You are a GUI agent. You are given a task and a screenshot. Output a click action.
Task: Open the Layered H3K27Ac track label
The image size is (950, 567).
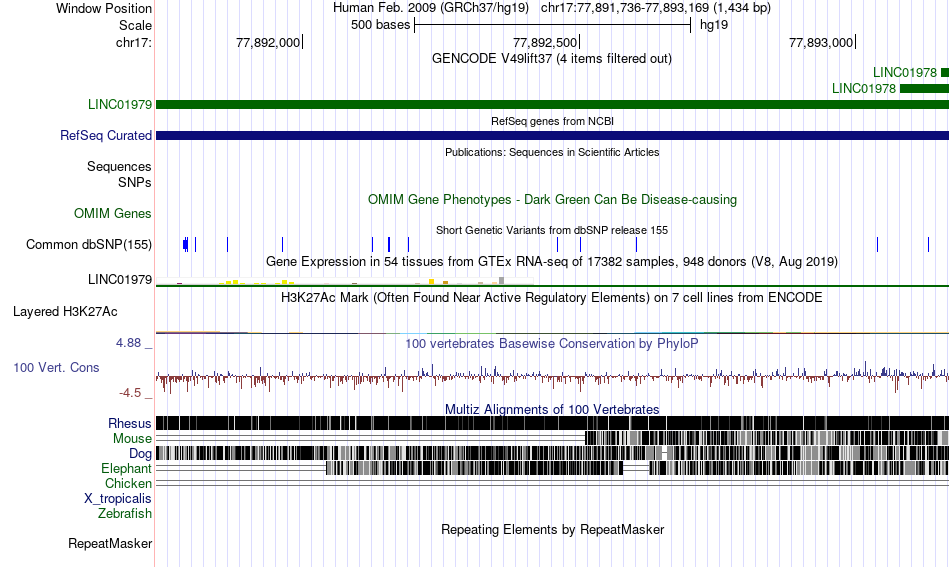click(65, 312)
